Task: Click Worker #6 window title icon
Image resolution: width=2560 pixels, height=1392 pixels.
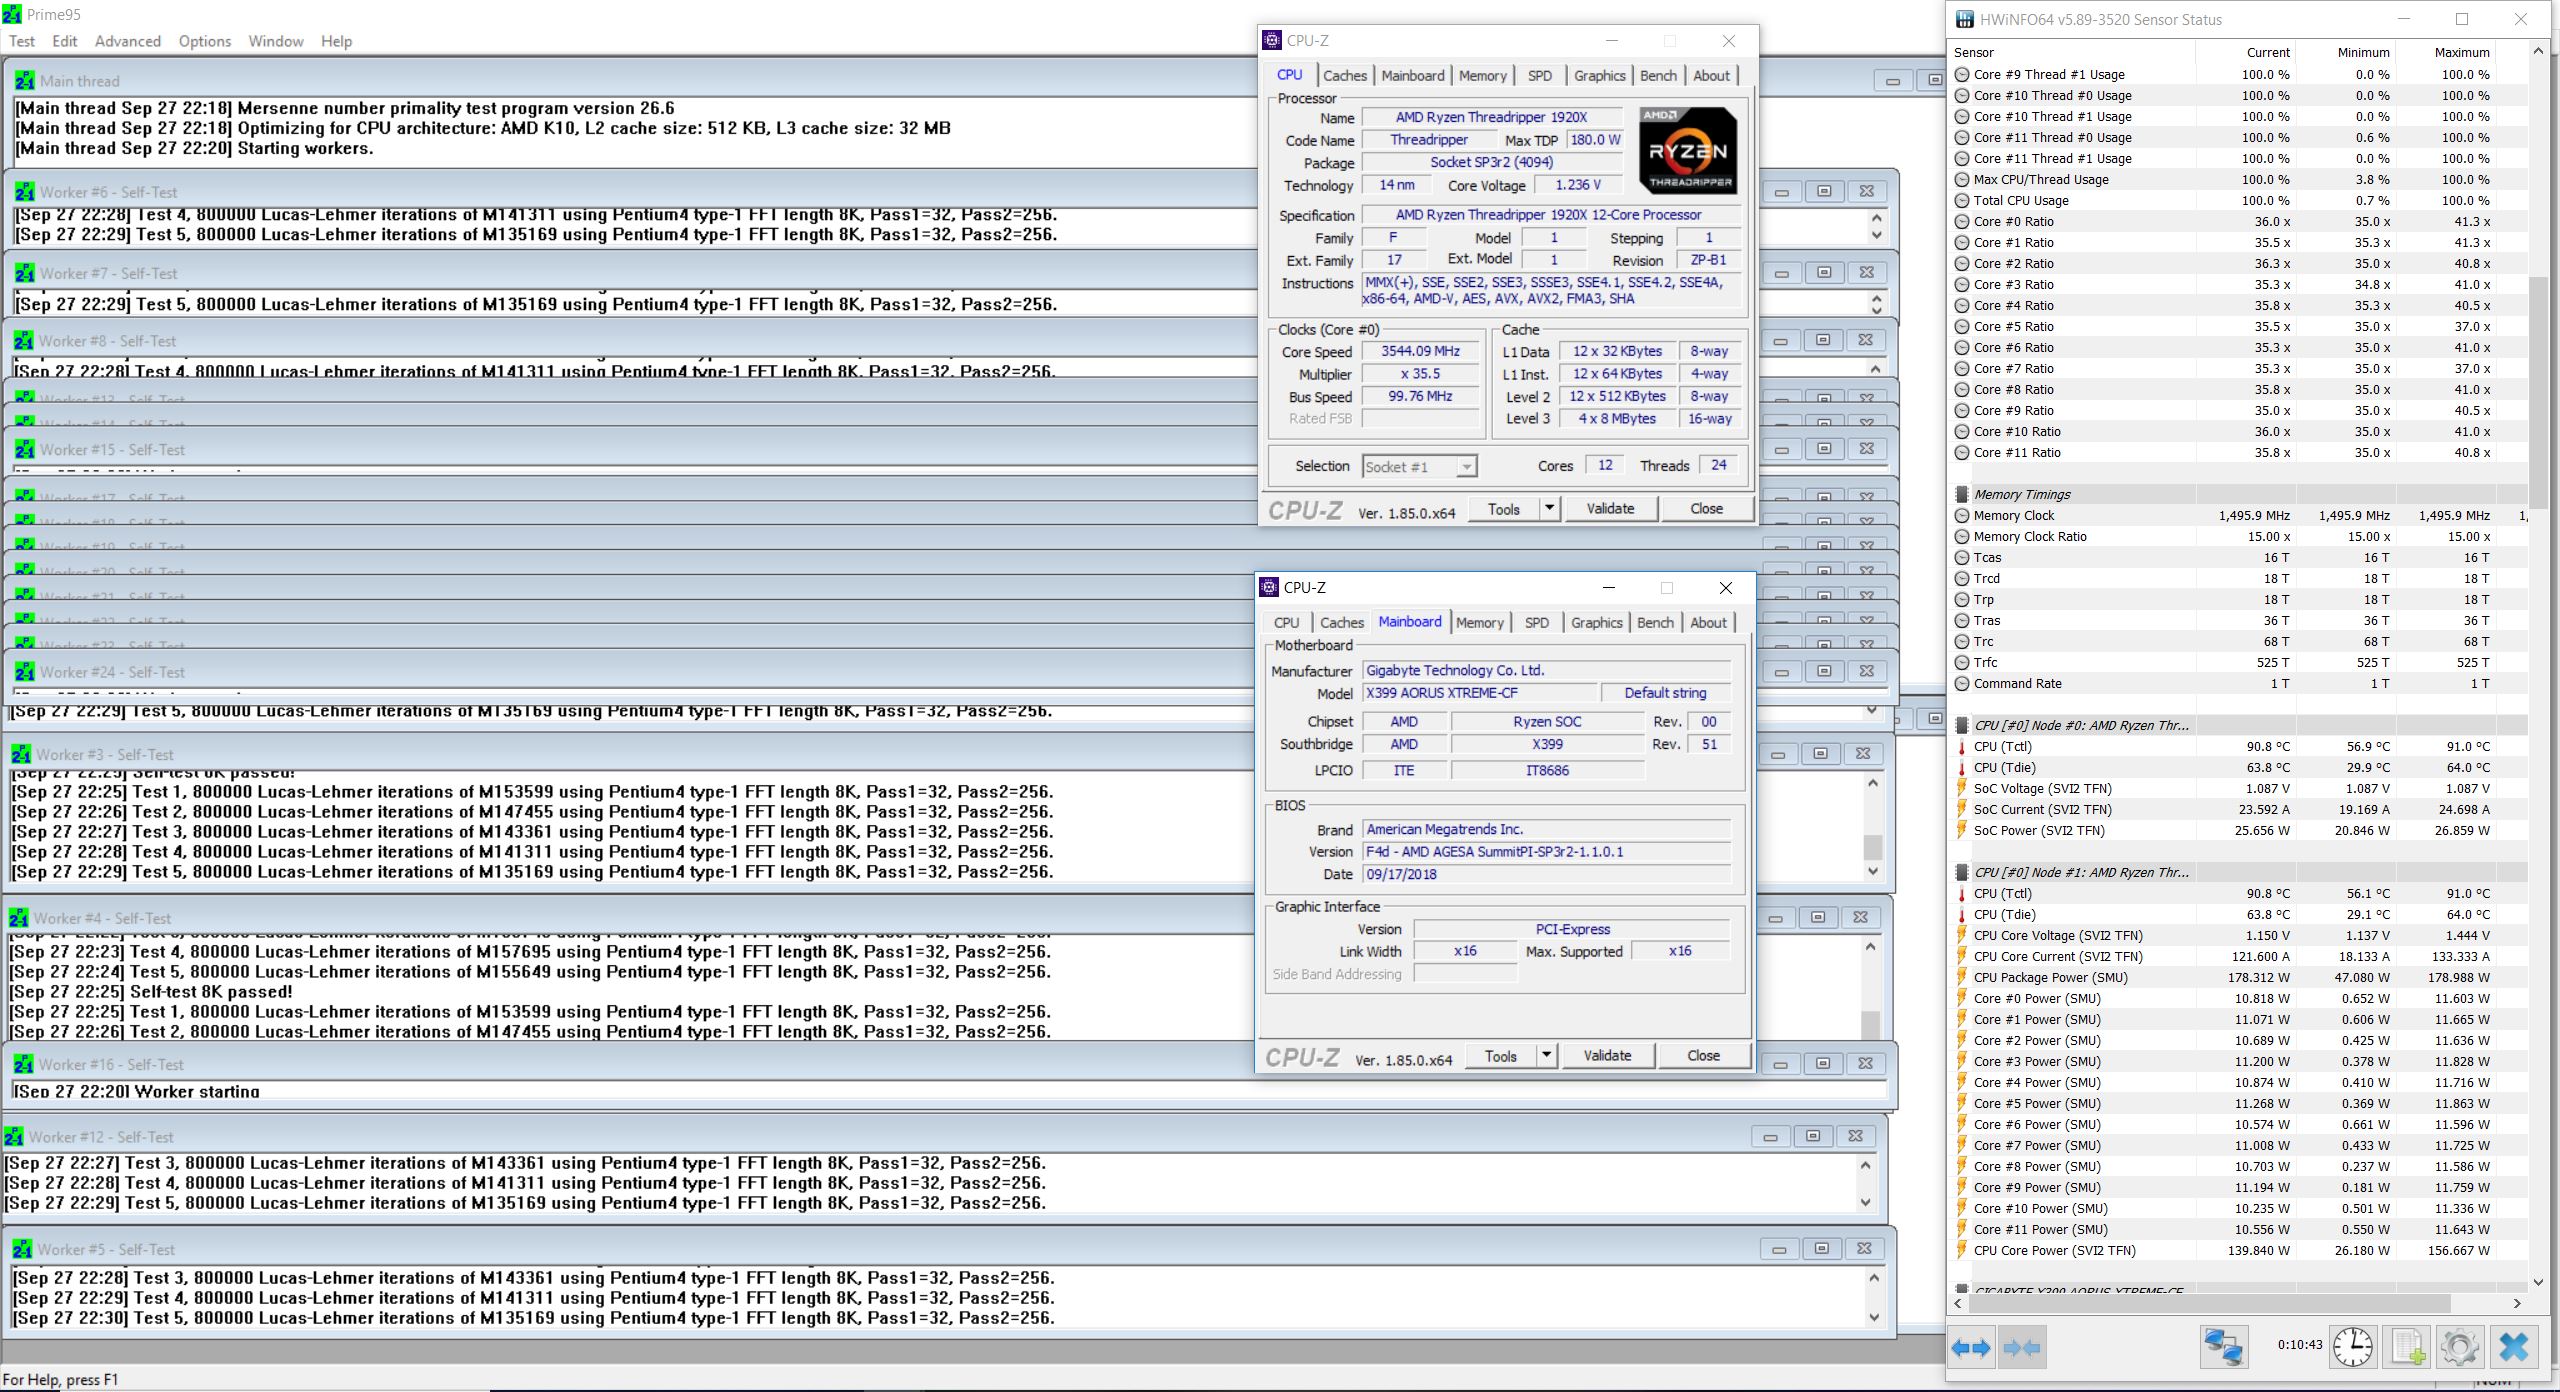Action: pos(25,192)
